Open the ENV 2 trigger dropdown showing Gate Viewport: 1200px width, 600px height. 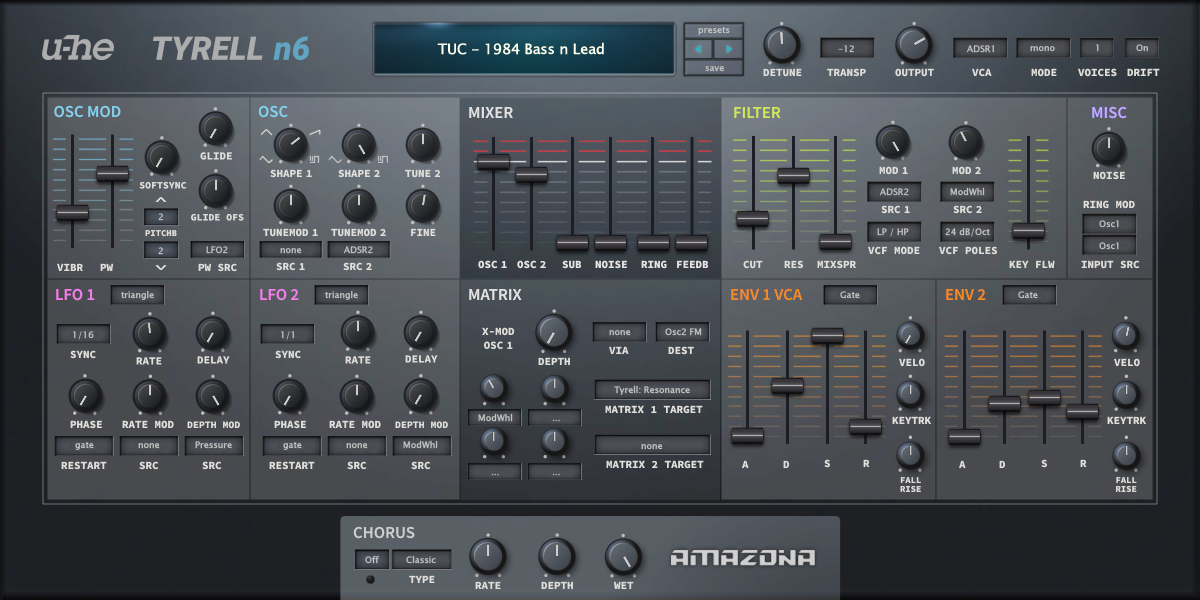(x=1029, y=295)
